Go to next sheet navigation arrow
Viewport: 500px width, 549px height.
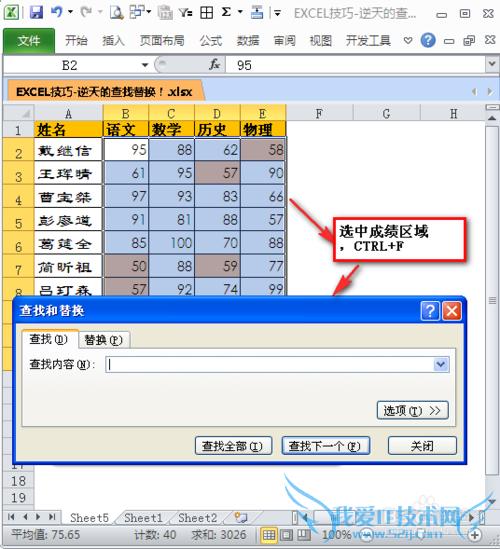(x=38, y=517)
